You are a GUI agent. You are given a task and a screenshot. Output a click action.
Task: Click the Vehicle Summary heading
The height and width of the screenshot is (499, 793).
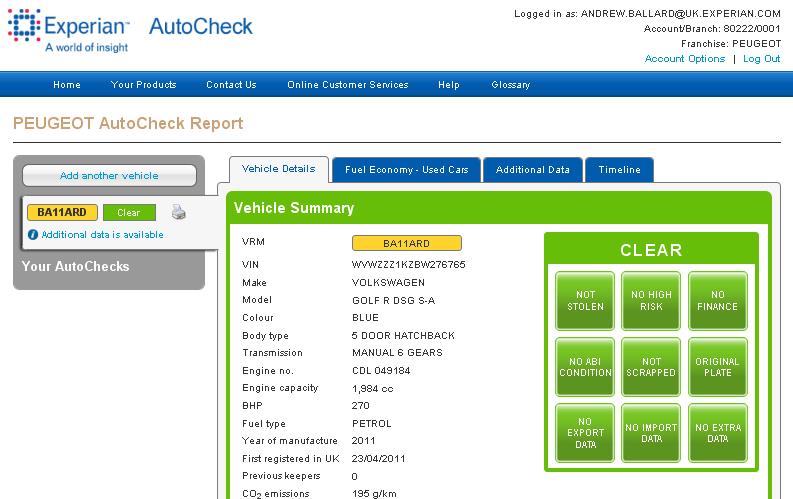click(x=294, y=208)
